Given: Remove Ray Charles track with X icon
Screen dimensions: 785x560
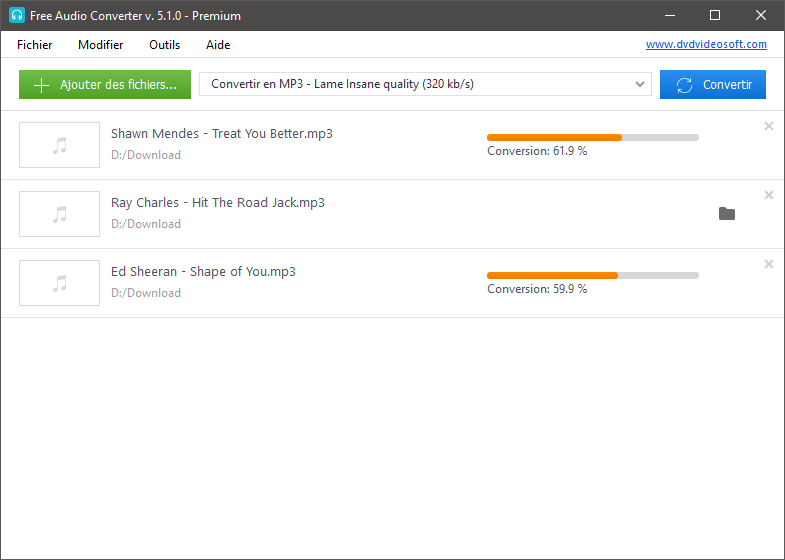Looking at the screenshot, I should point(768,195).
